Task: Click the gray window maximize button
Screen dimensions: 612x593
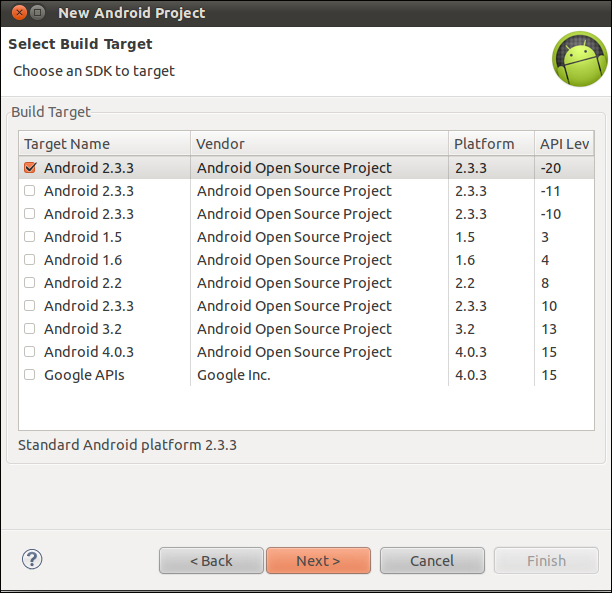Action: click(38, 13)
